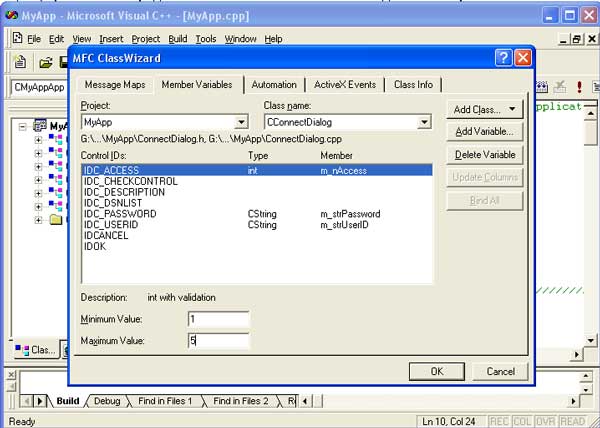Image resolution: width=600 pixels, height=428 pixels.
Task: Open the File menu
Action: [x=34, y=39]
